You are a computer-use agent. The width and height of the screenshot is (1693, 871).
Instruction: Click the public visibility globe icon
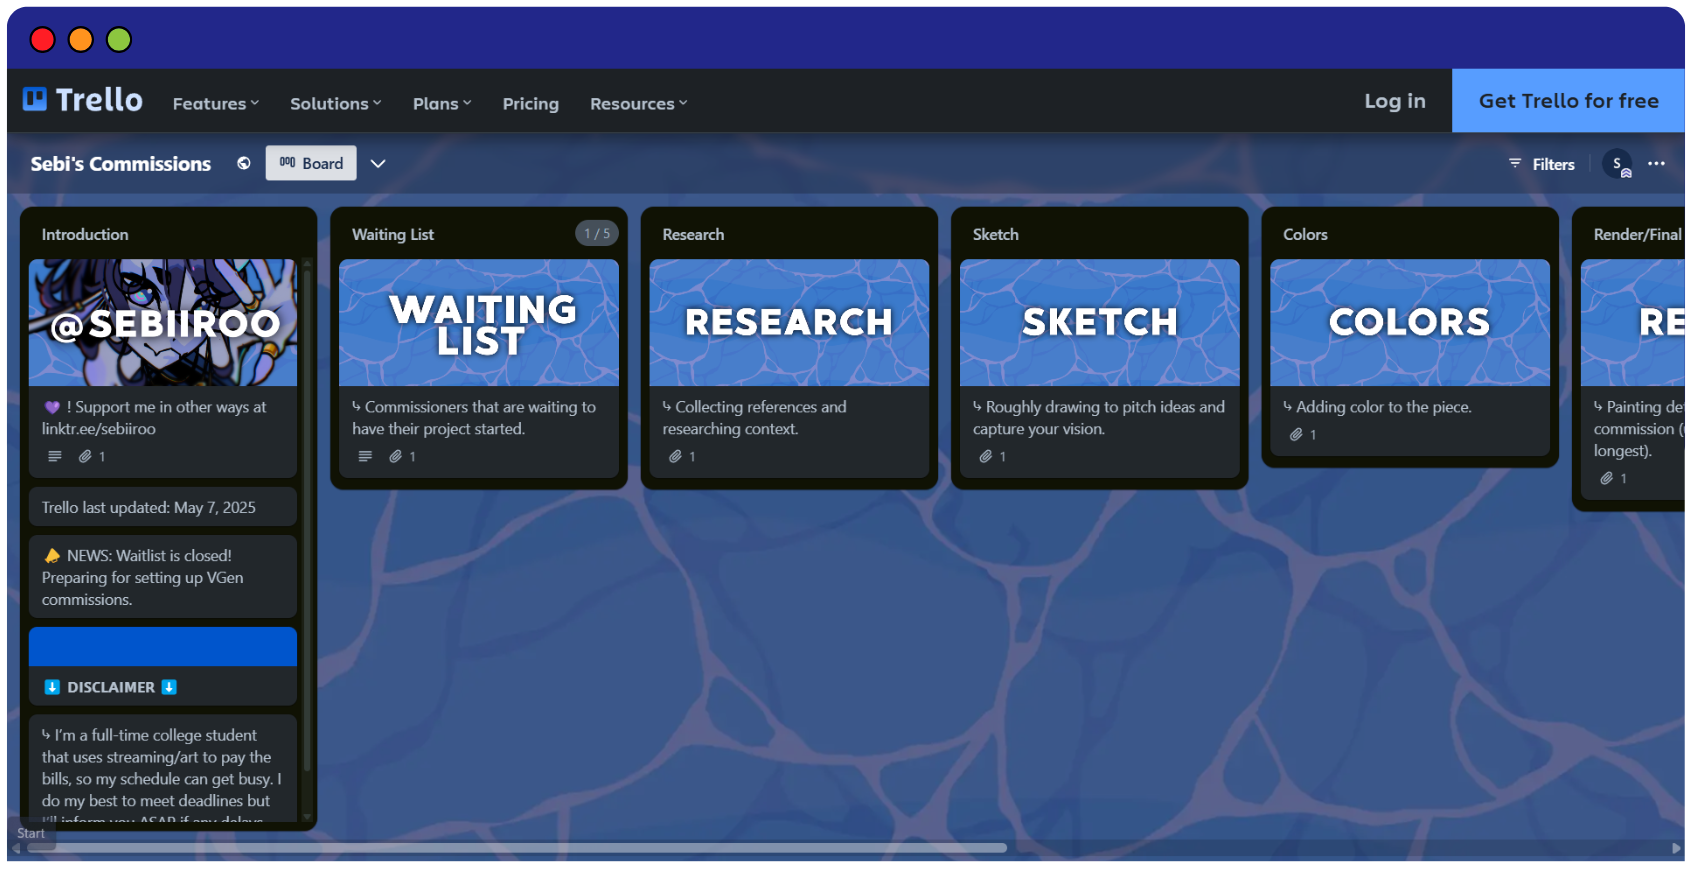click(x=244, y=163)
